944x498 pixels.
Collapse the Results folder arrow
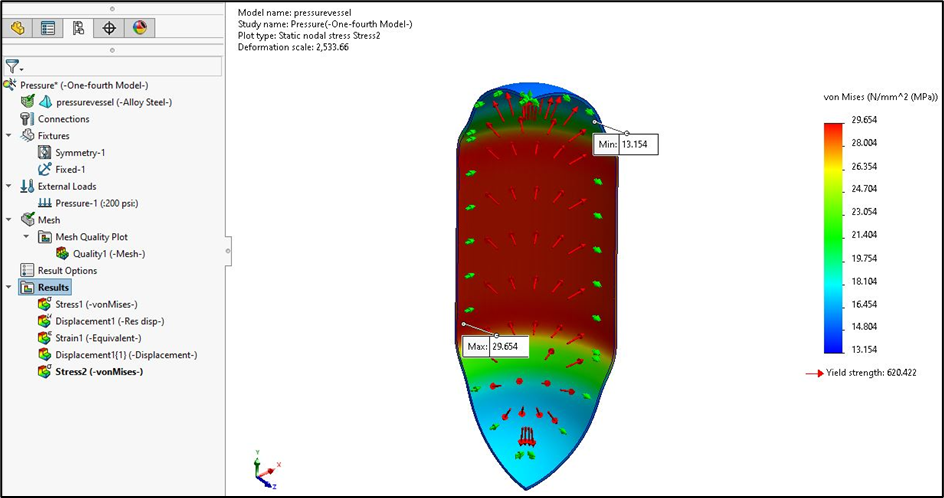coord(8,287)
